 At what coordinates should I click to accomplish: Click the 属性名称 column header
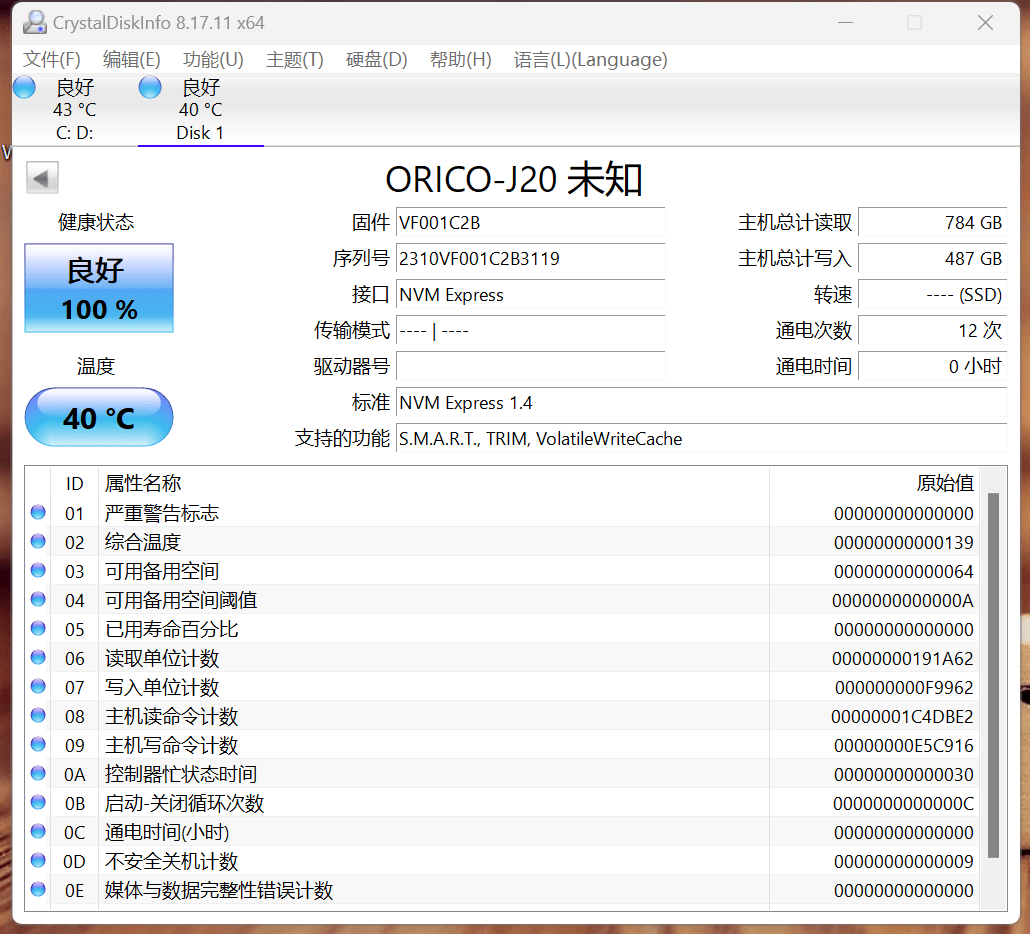434,483
